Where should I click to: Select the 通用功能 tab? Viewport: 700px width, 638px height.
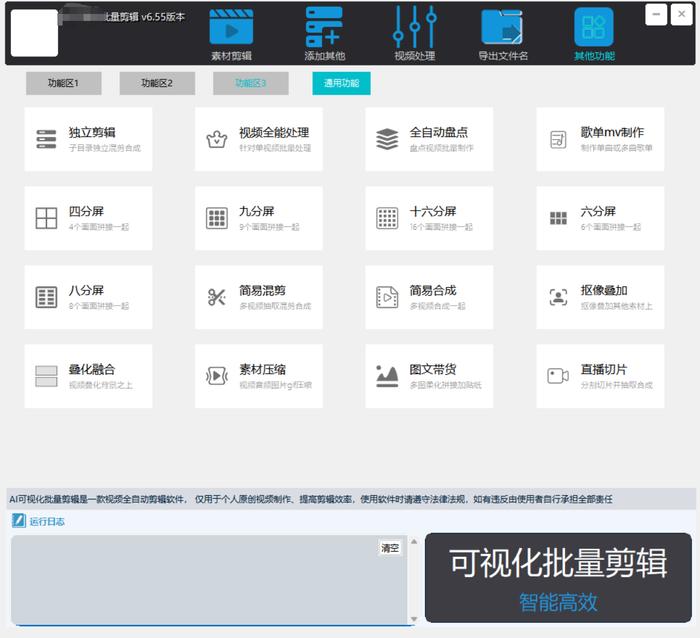pos(342,83)
